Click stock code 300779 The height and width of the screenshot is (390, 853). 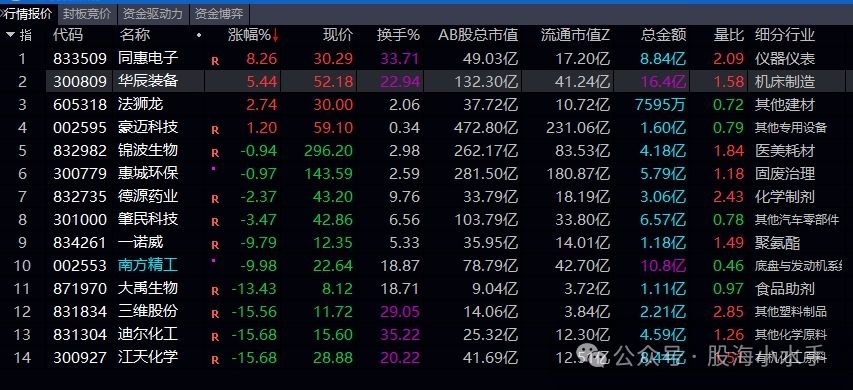coord(80,174)
